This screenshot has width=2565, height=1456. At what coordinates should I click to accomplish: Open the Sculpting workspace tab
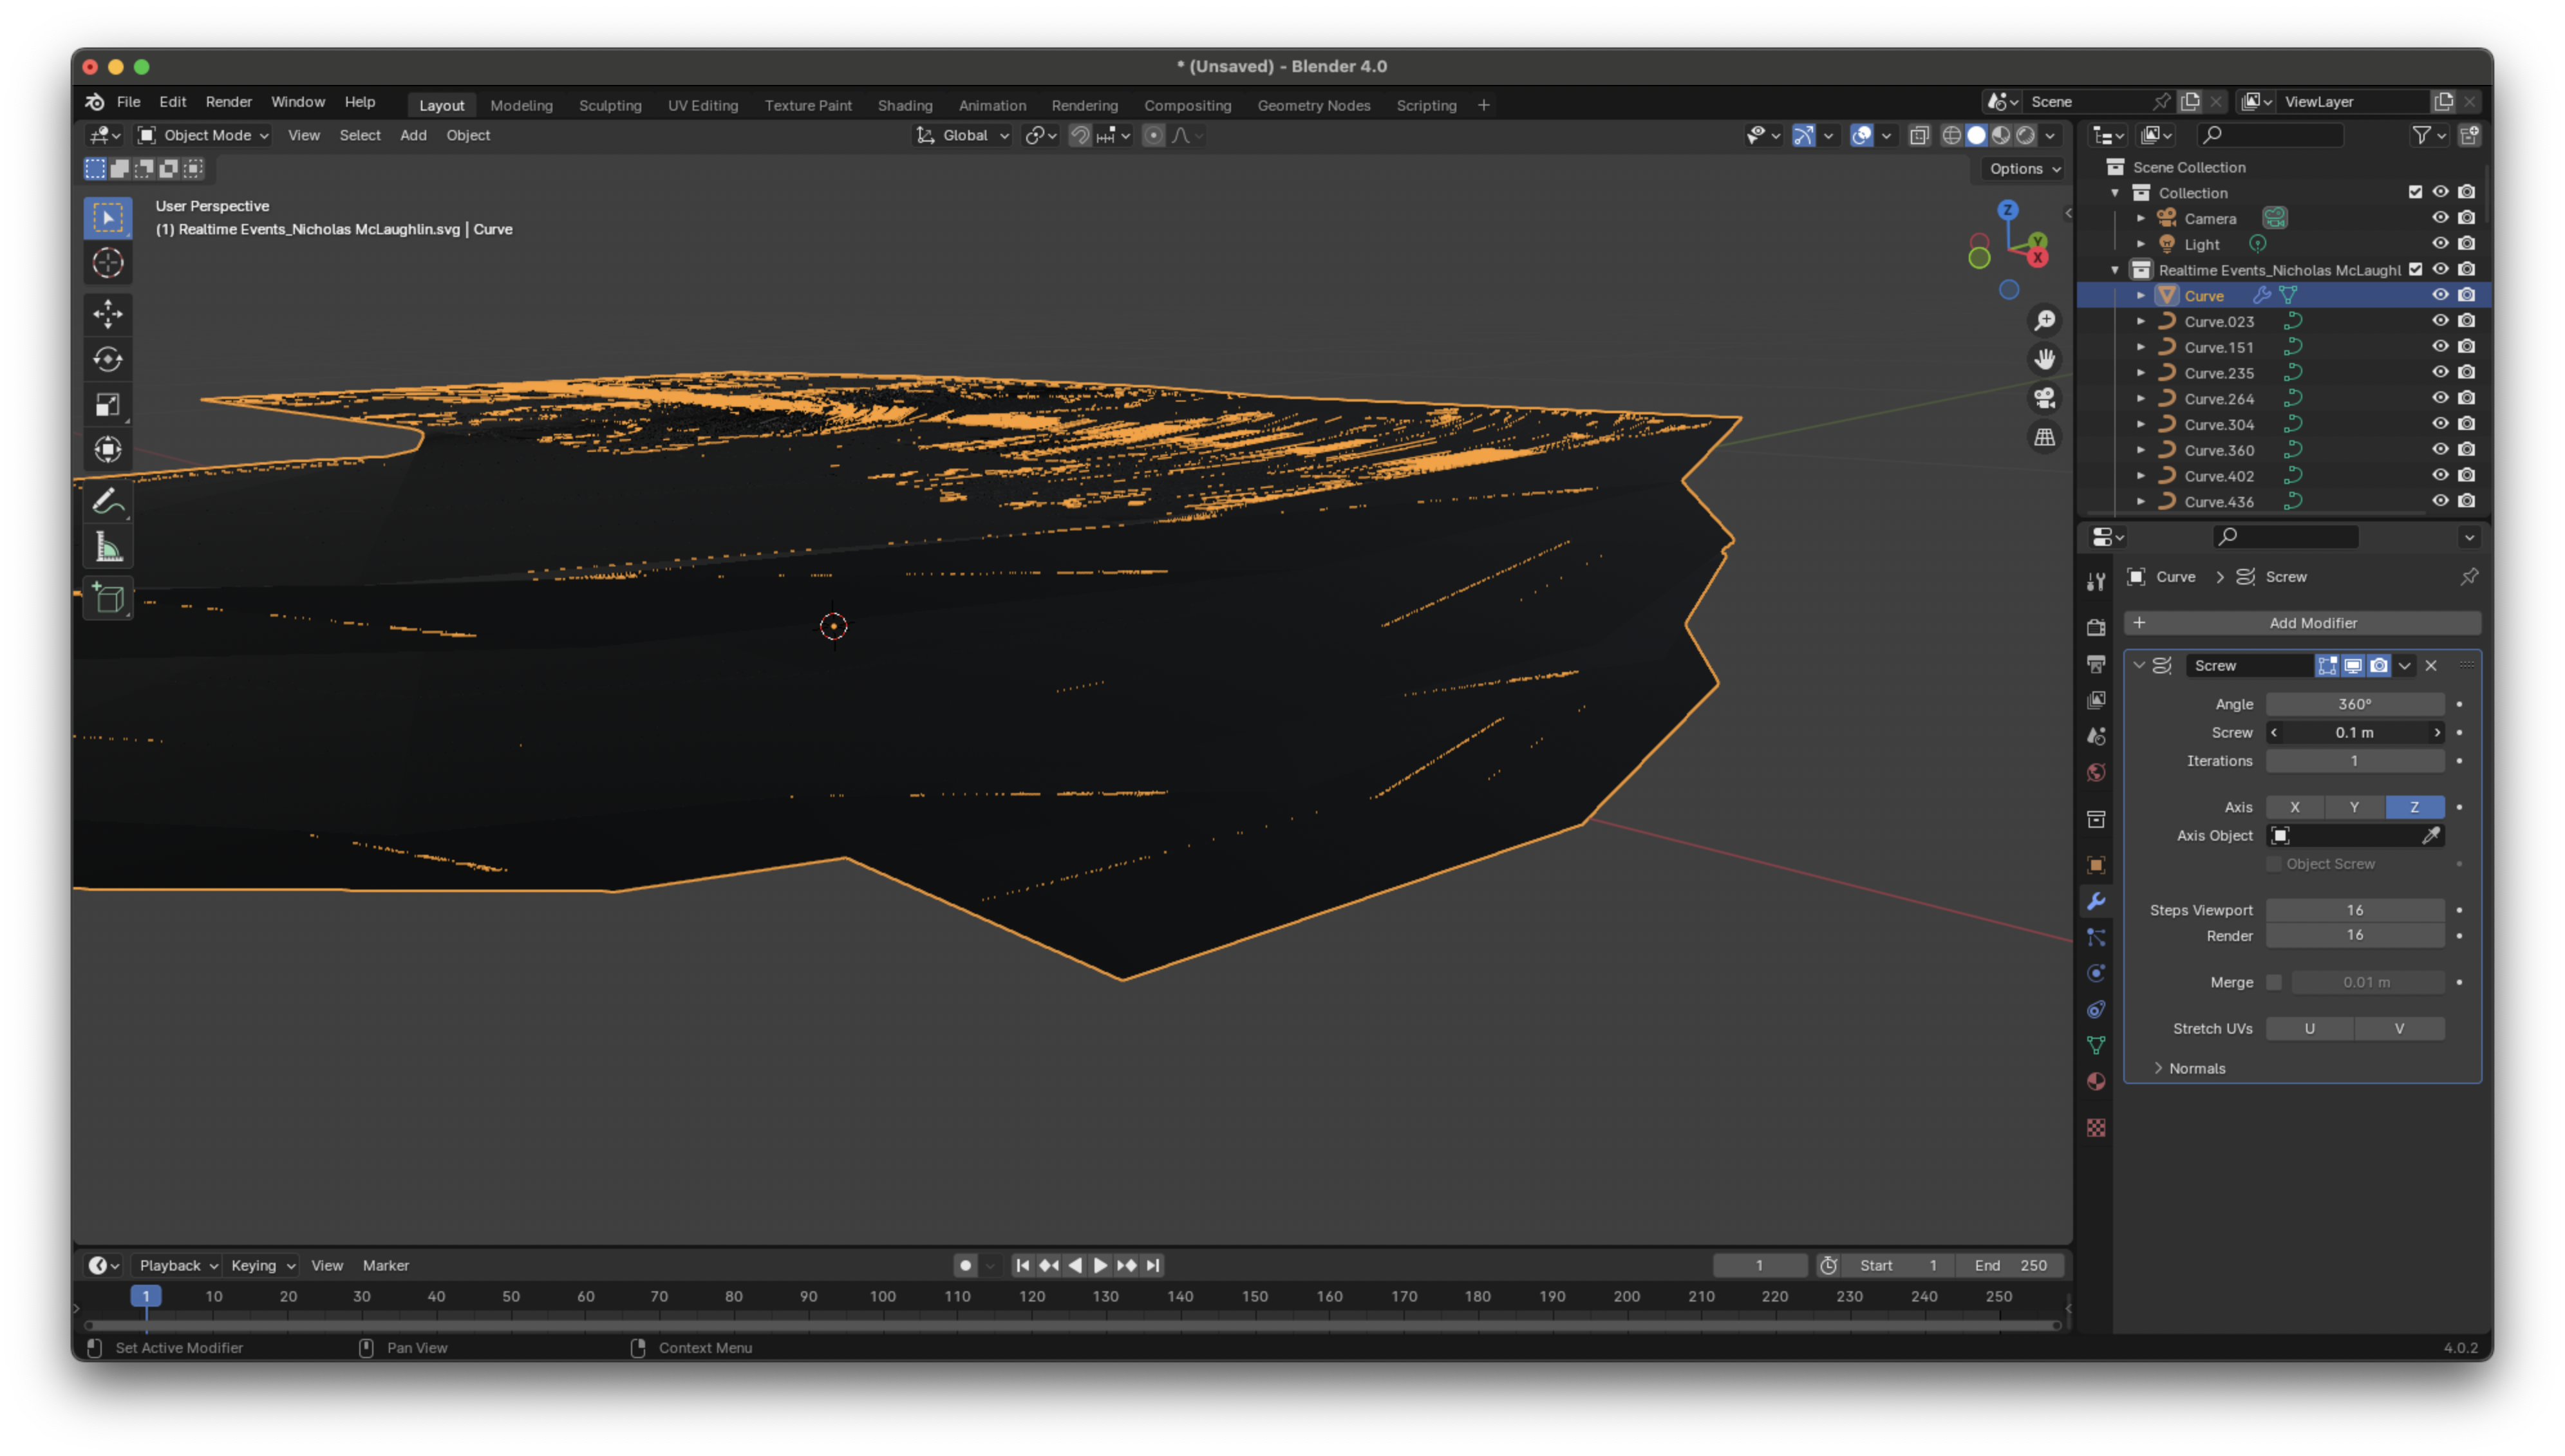tap(610, 105)
